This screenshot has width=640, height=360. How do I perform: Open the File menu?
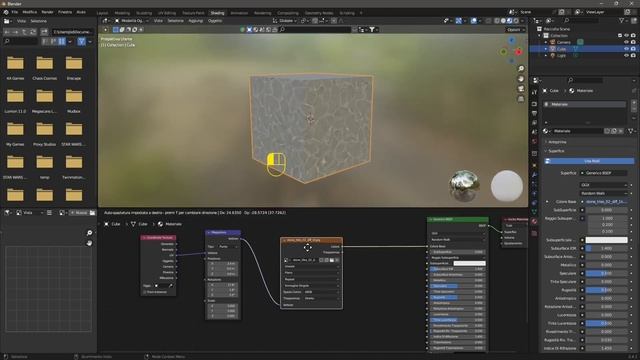(15, 12)
